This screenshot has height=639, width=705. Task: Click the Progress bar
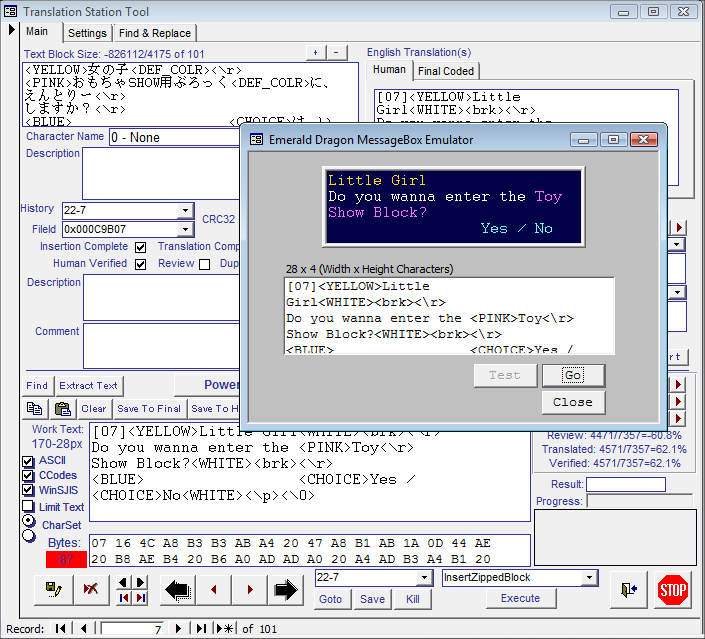[639, 501]
